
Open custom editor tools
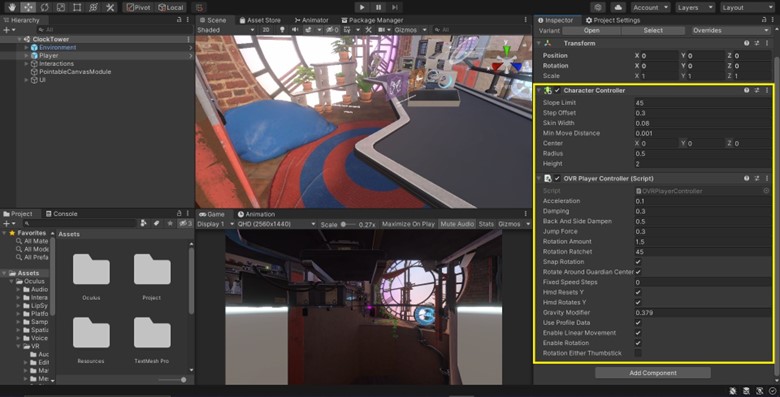(x=110, y=7)
